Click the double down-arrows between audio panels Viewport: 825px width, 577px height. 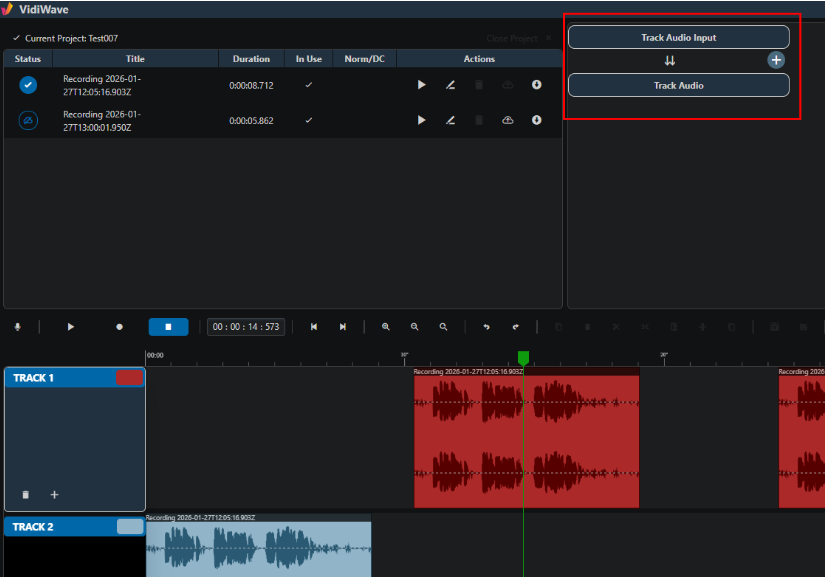[669, 60]
